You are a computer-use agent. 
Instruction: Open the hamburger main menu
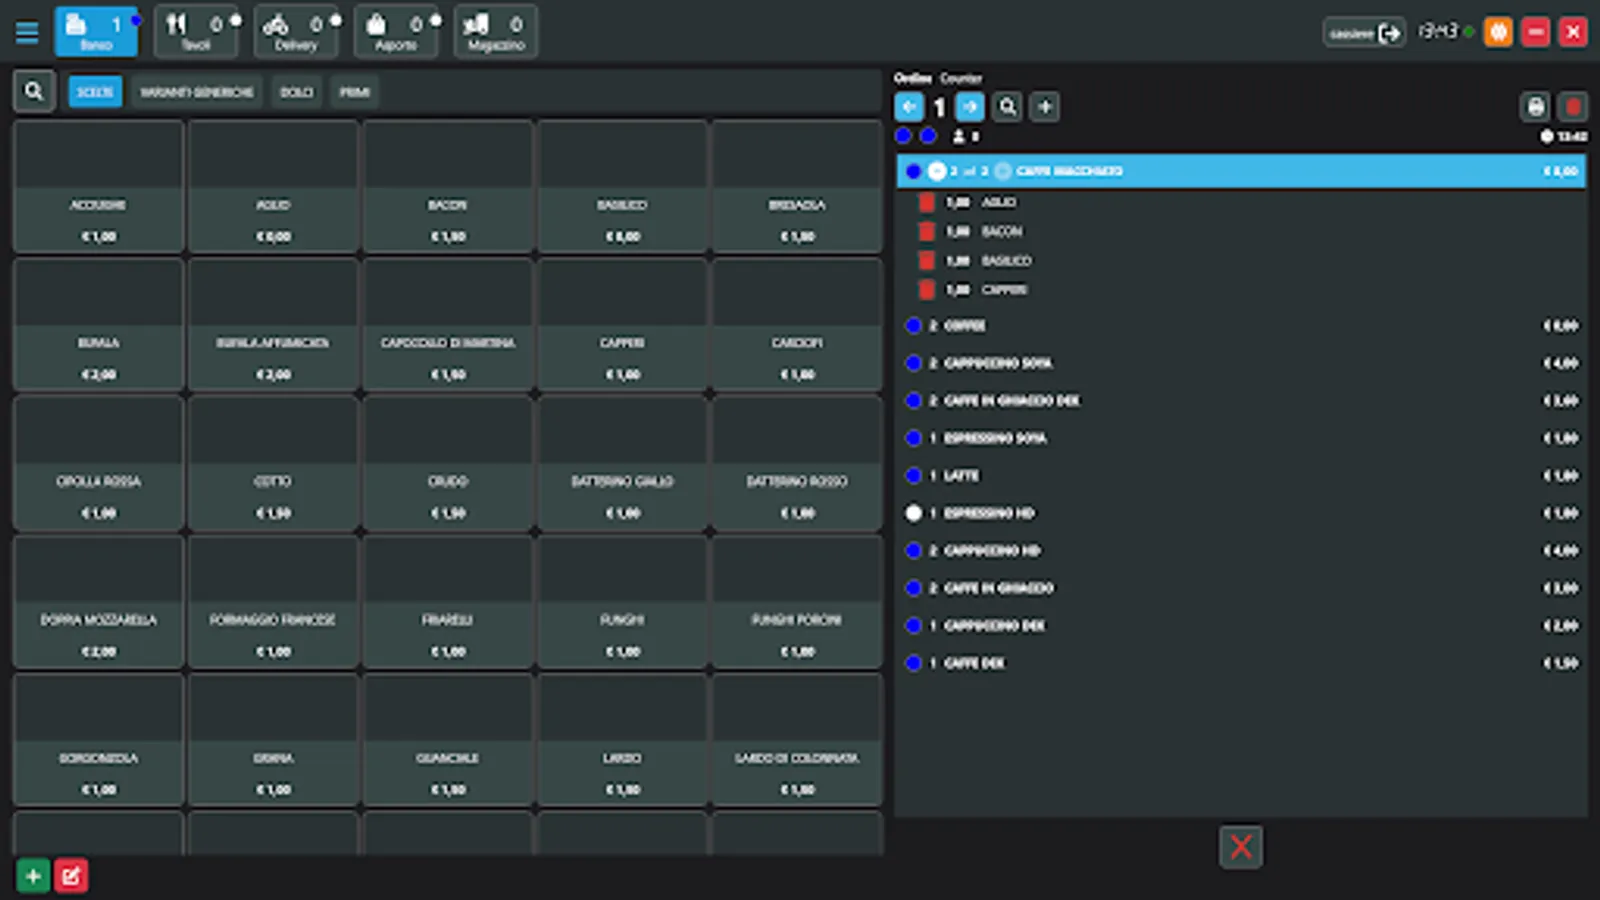(27, 32)
